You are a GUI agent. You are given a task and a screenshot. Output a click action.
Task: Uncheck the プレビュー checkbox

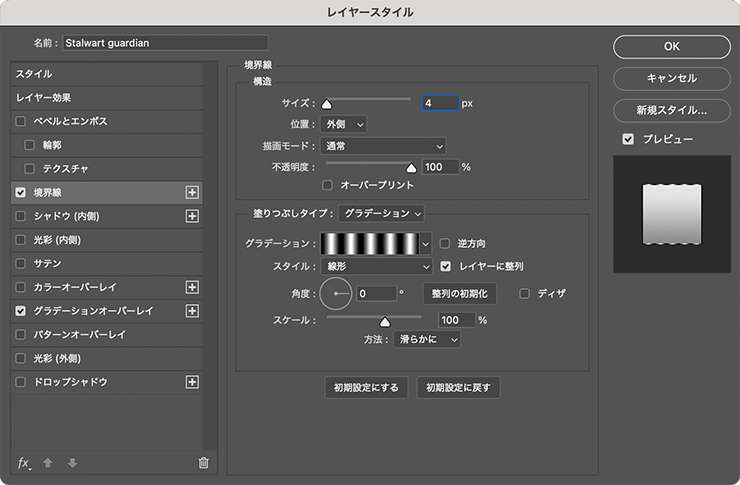[628, 139]
